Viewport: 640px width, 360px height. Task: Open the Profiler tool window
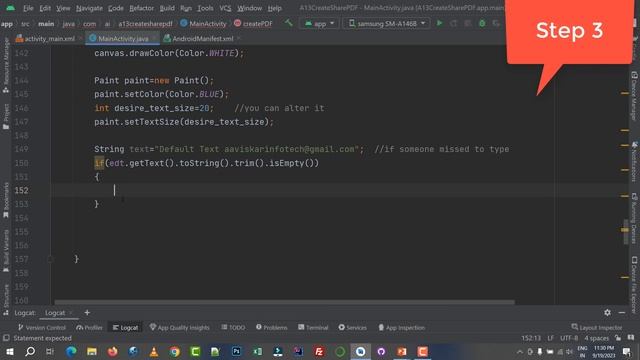pyautogui.click(x=89, y=327)
